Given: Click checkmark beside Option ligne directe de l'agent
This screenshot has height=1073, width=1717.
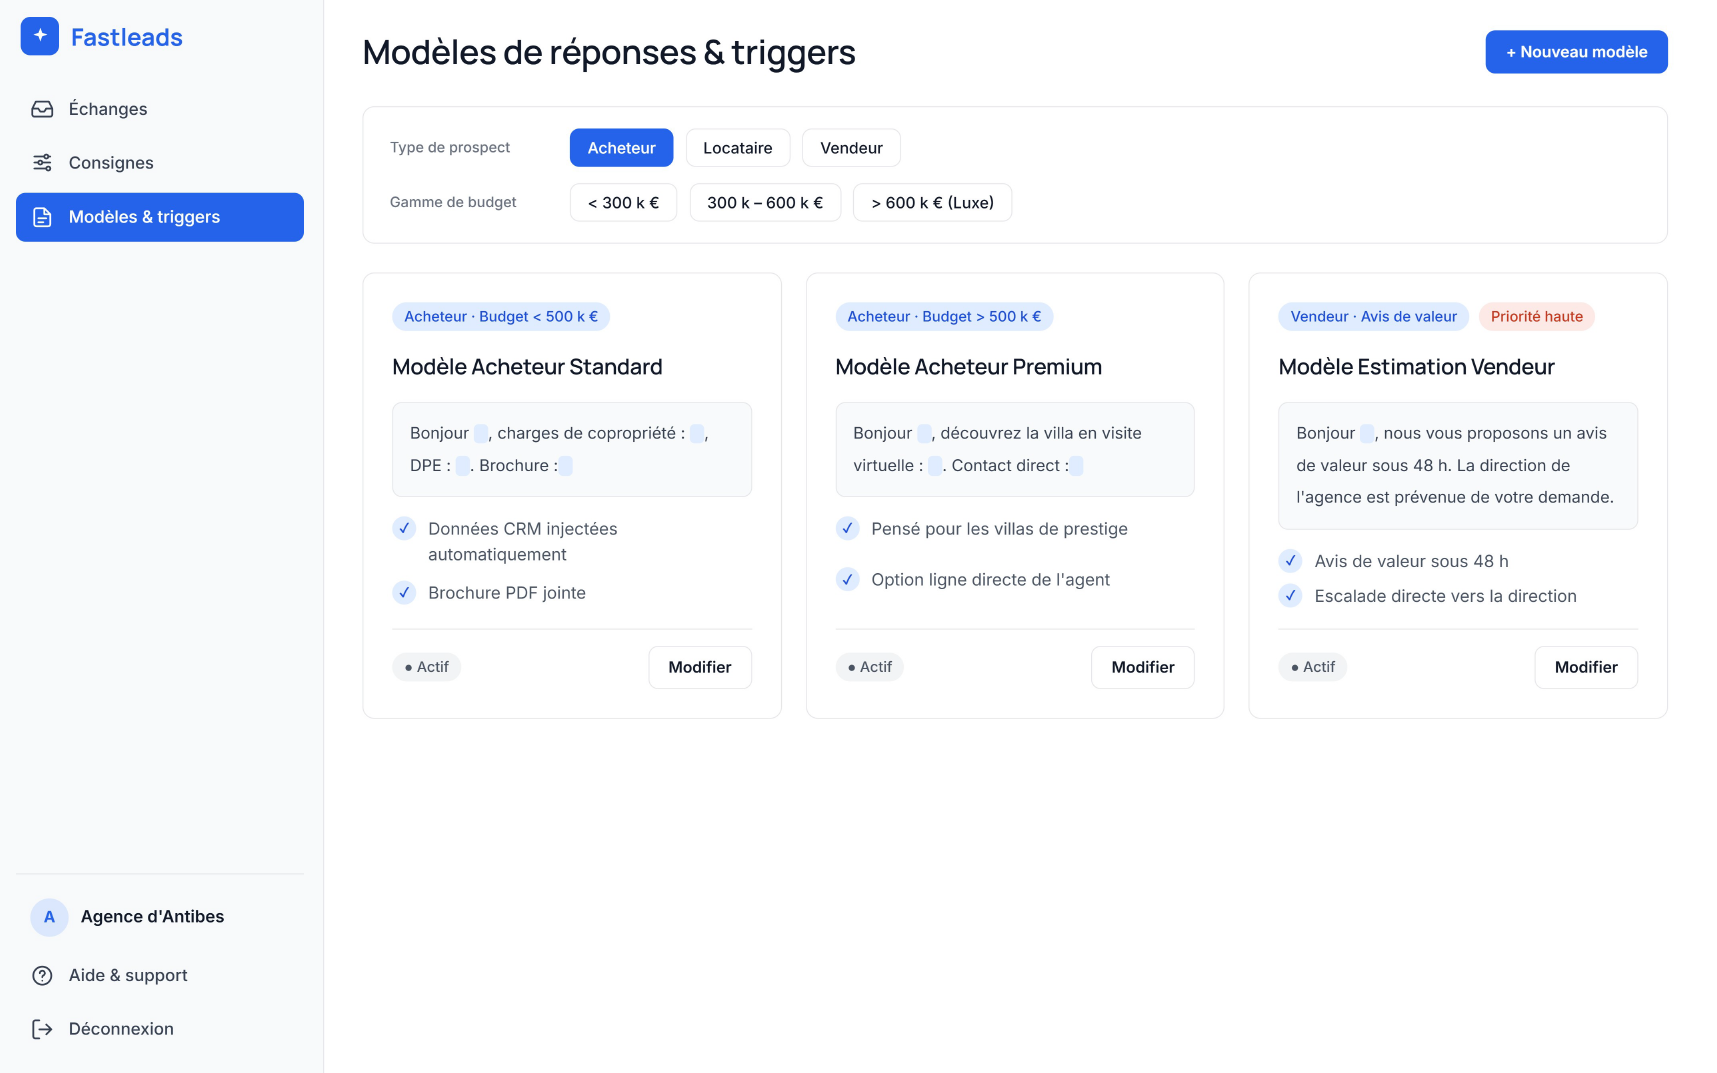Looking at the screenshot, I should [847, 579].
